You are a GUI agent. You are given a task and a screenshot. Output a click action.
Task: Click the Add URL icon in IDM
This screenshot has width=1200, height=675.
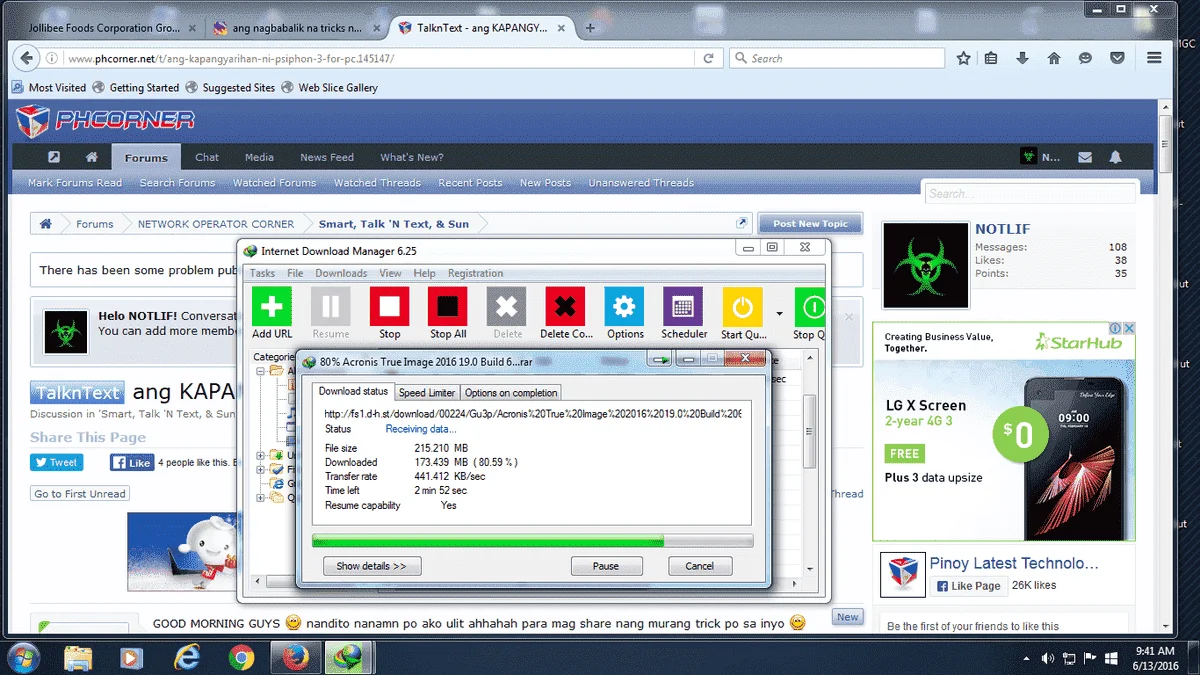(272, 306)
